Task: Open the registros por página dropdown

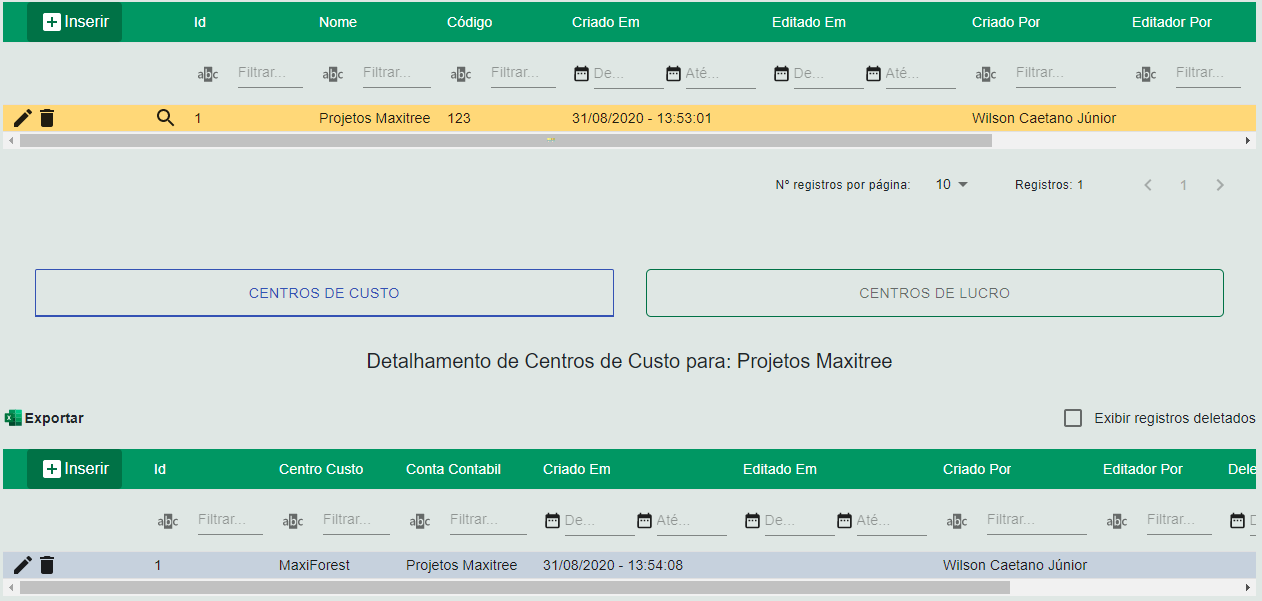Action: [x=952, y=185]
